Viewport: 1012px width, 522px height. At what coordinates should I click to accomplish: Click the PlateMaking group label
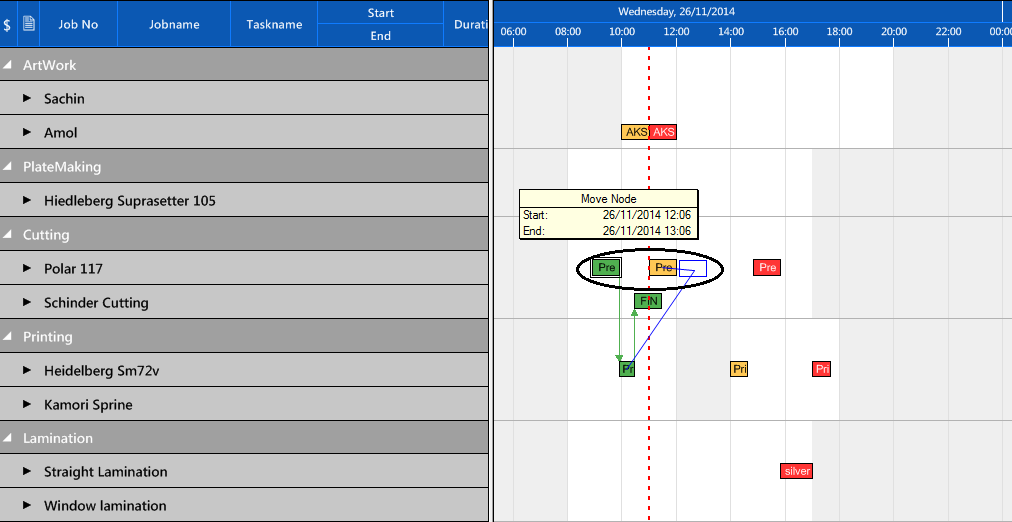[x=62, y=166]
